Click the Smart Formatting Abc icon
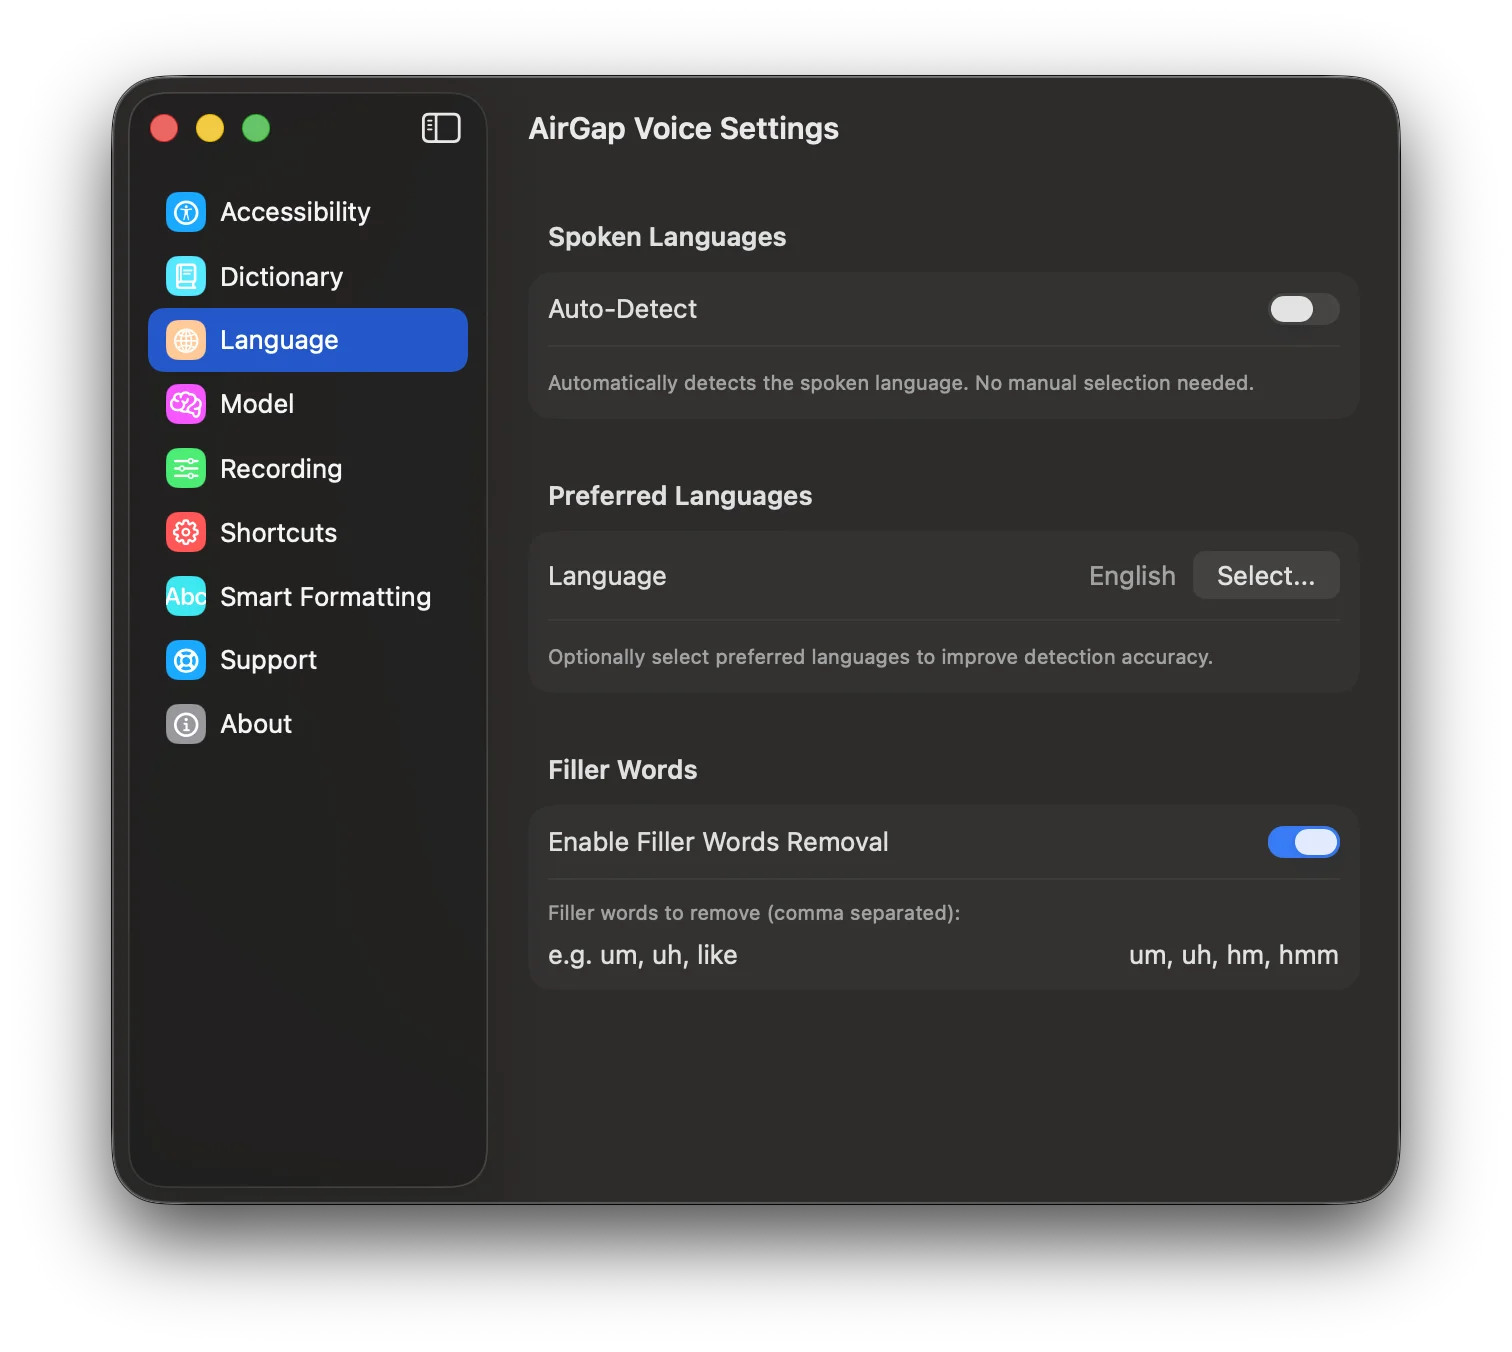The width and height of the screenshot is (1512, 1352). pos(186,596)
